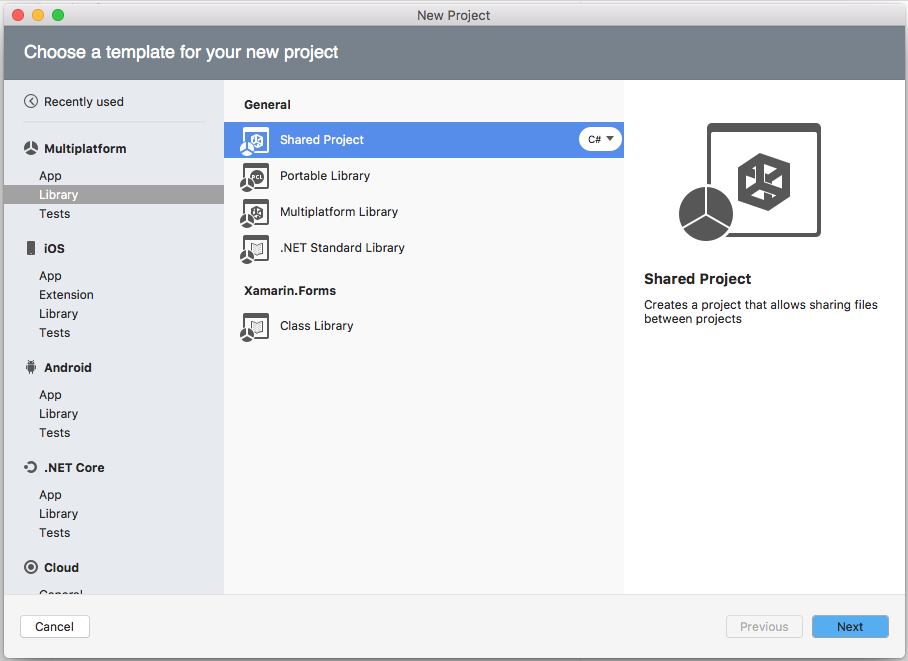The height and width of the screenshot is (661, 908).
Task: Click the Multiplatform category icon
Action: [x=31, y=148]
